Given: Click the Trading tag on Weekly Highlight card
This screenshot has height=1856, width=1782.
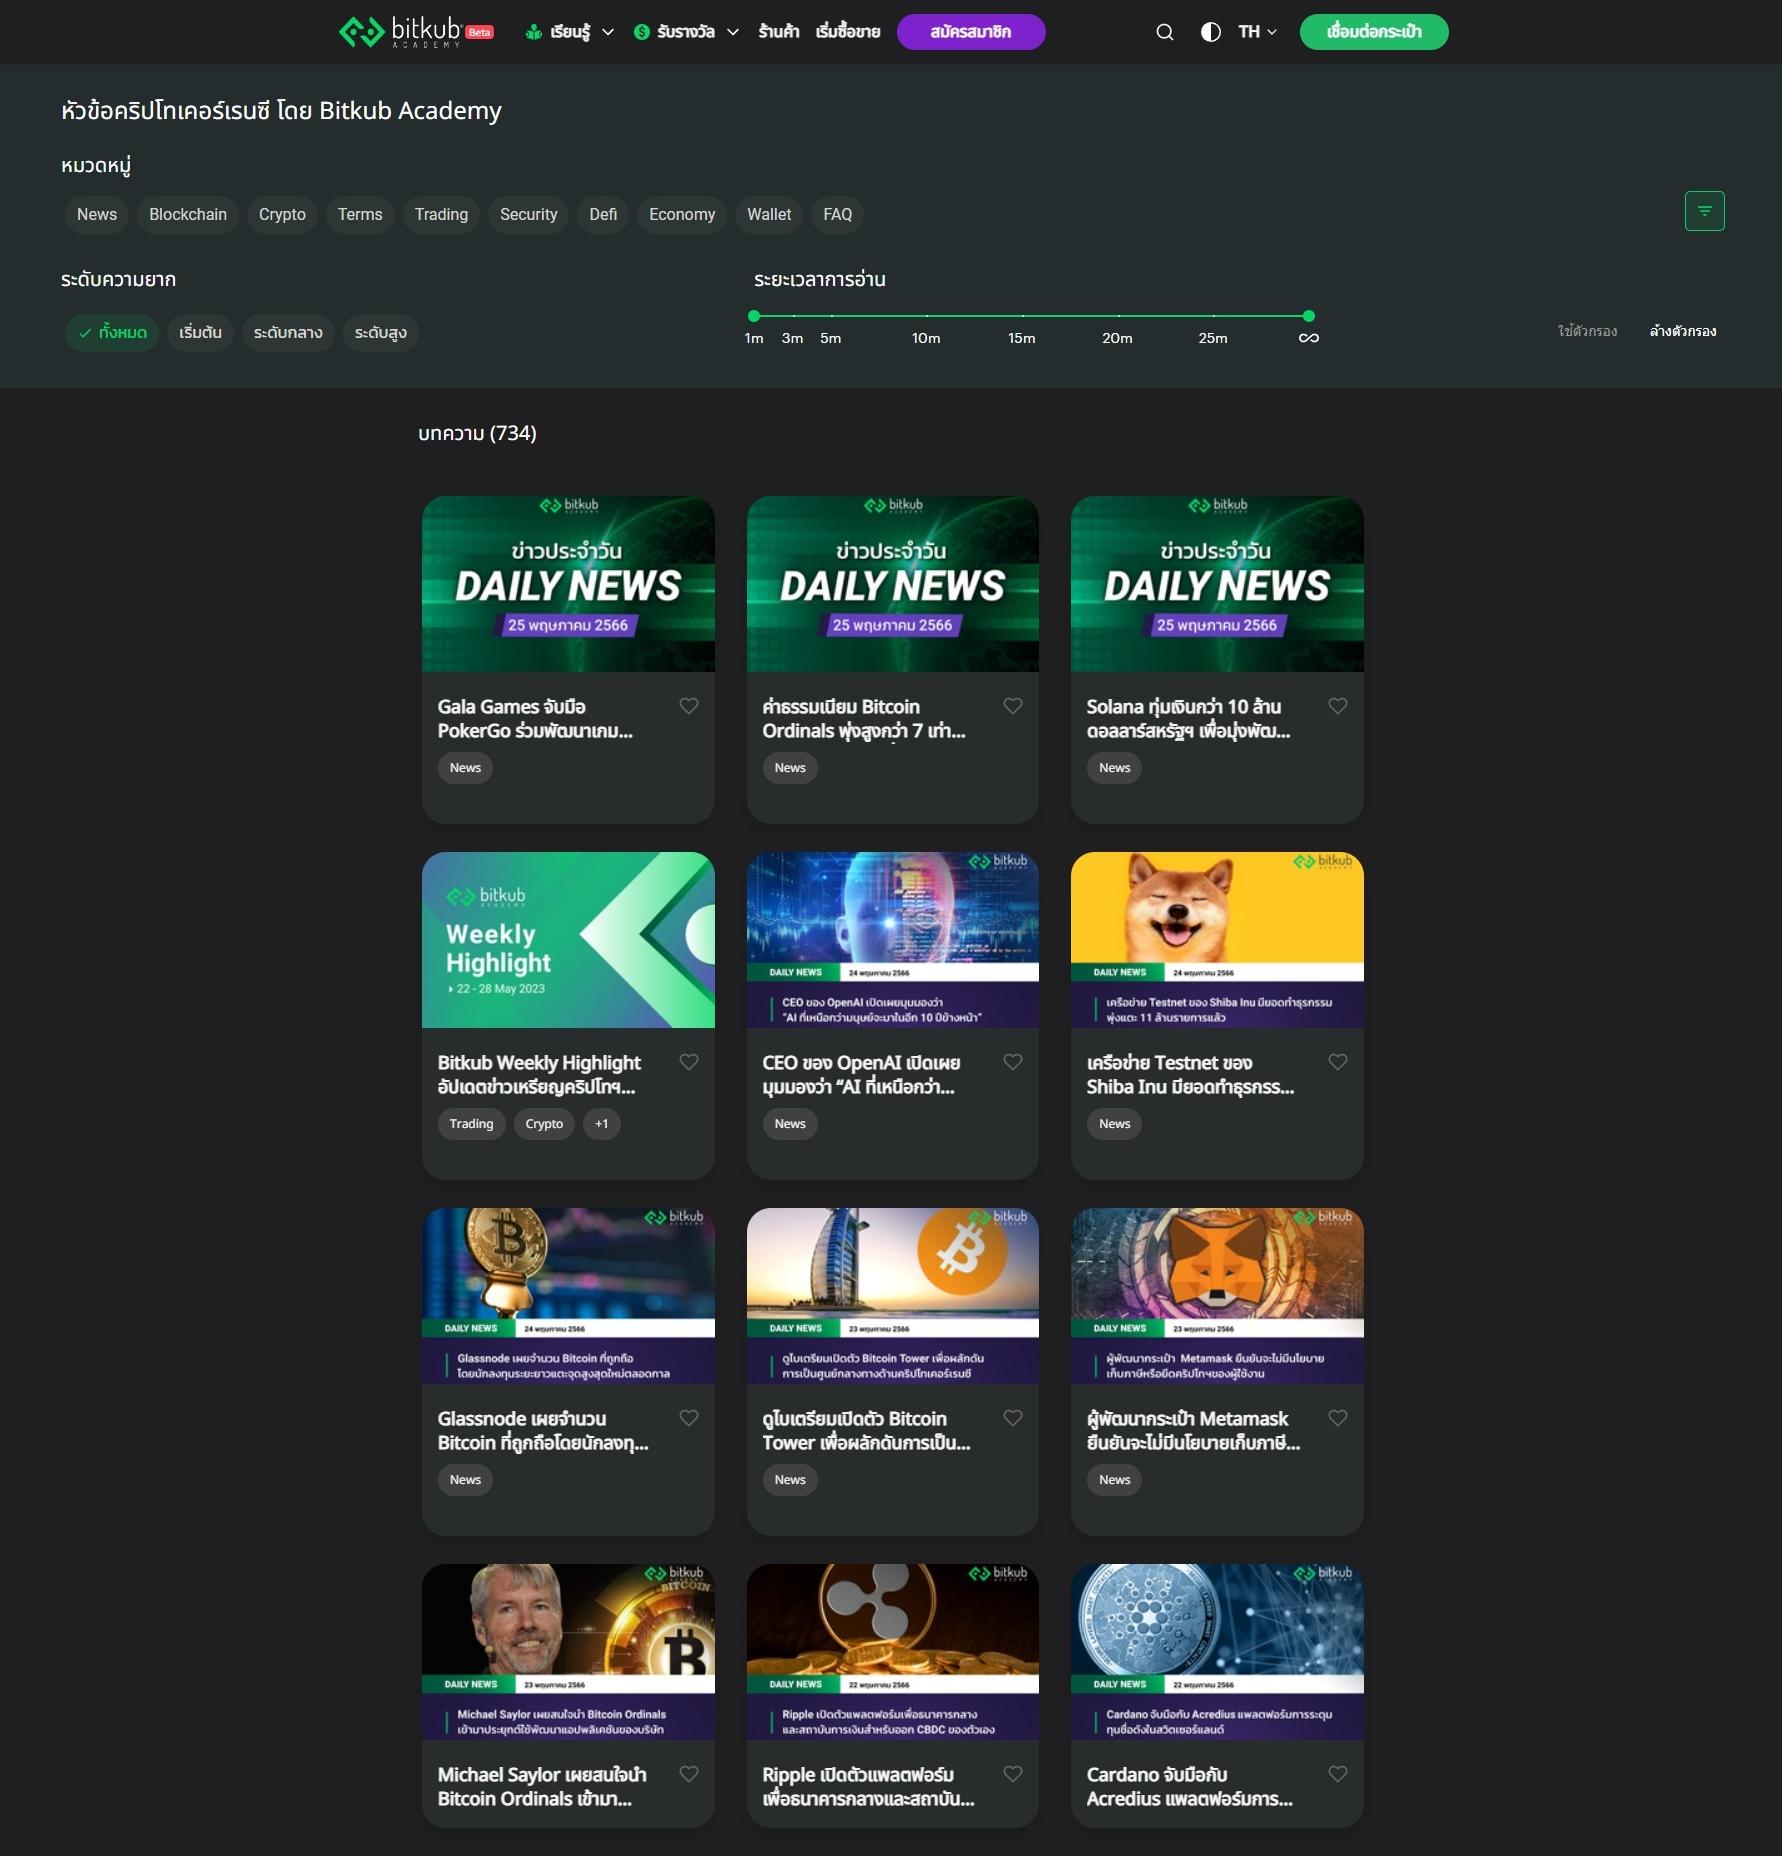Looking at the screenshot, I should (x=471, y=1124).
